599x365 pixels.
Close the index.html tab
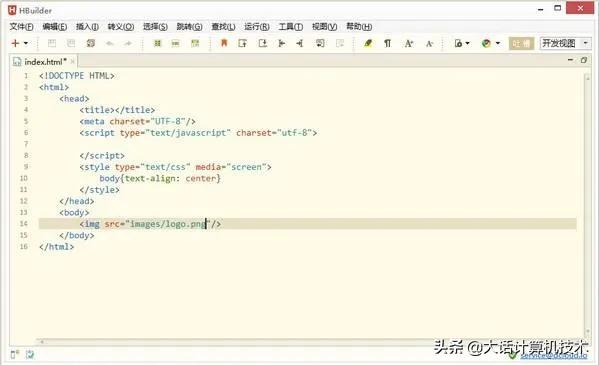tap(73, 61)
